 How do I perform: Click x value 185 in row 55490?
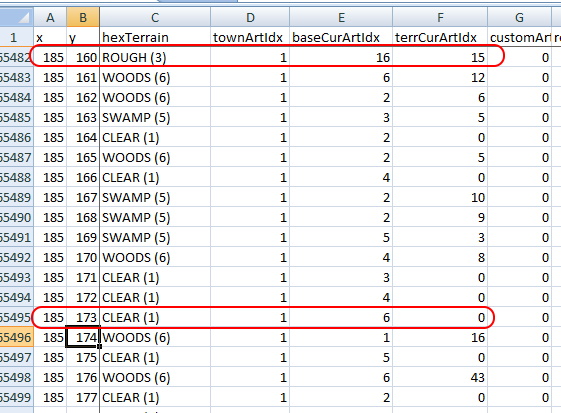(x=50, y=218)
